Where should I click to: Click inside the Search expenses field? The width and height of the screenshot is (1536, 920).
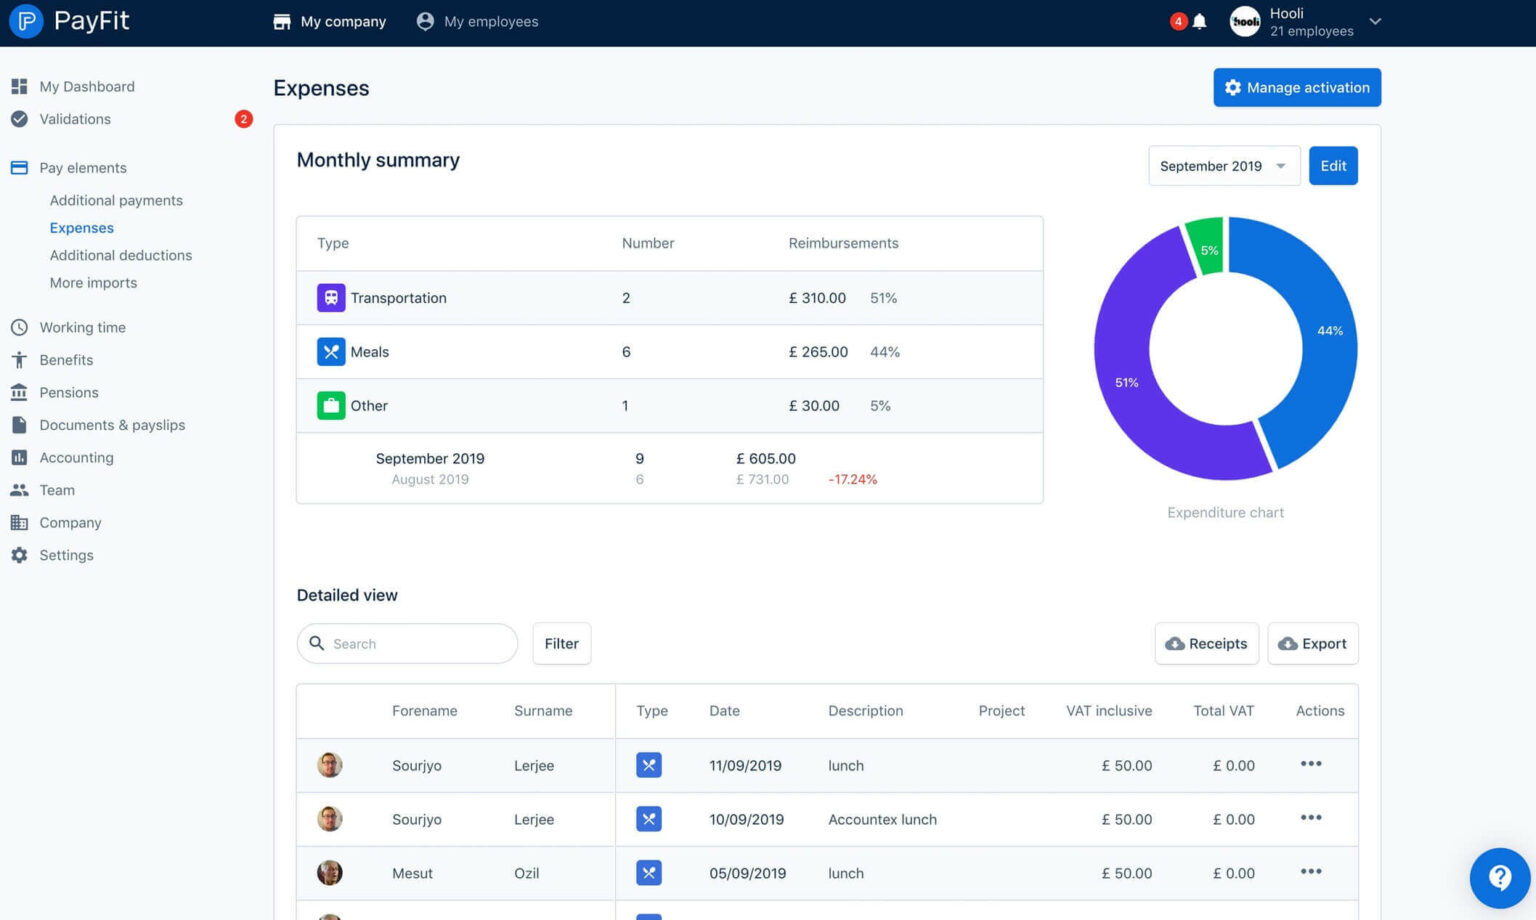(406, 643)
